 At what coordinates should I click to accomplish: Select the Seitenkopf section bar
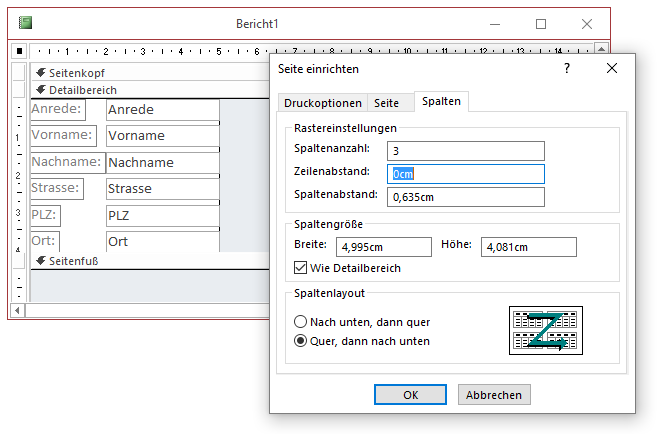(x=150, y=73)
